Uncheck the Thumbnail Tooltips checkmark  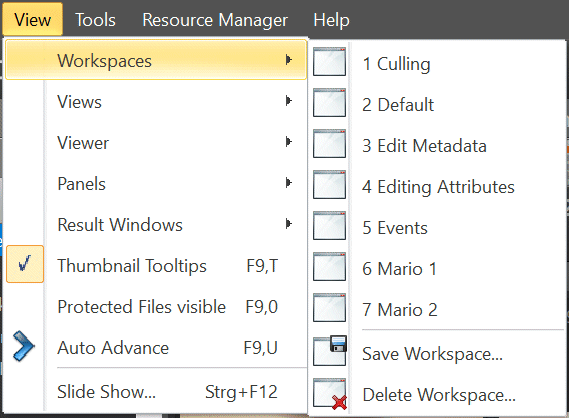[25, 264]
